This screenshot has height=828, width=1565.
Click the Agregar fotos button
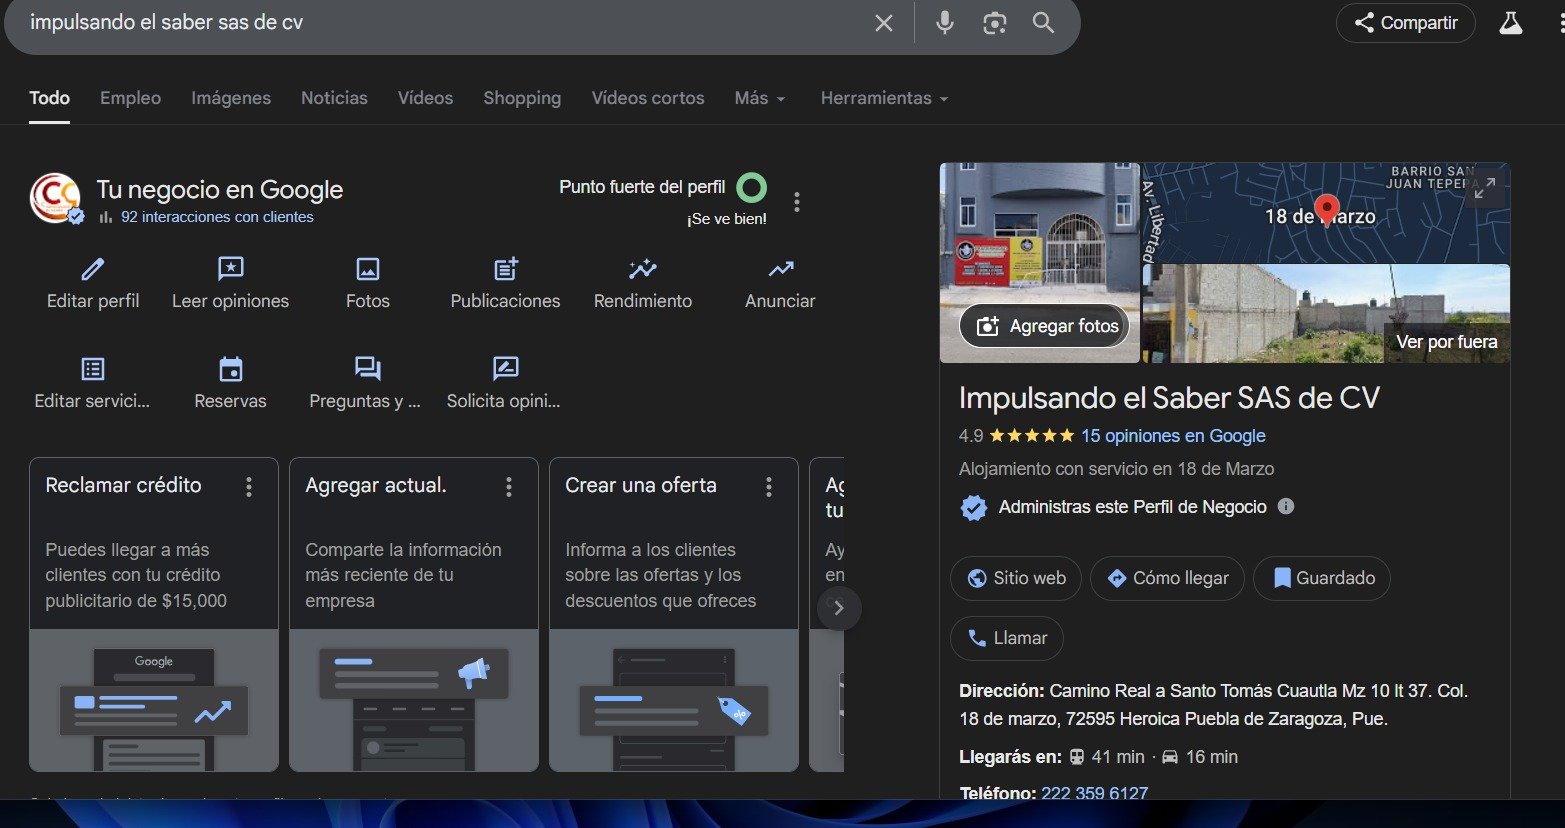[1047, 326]
